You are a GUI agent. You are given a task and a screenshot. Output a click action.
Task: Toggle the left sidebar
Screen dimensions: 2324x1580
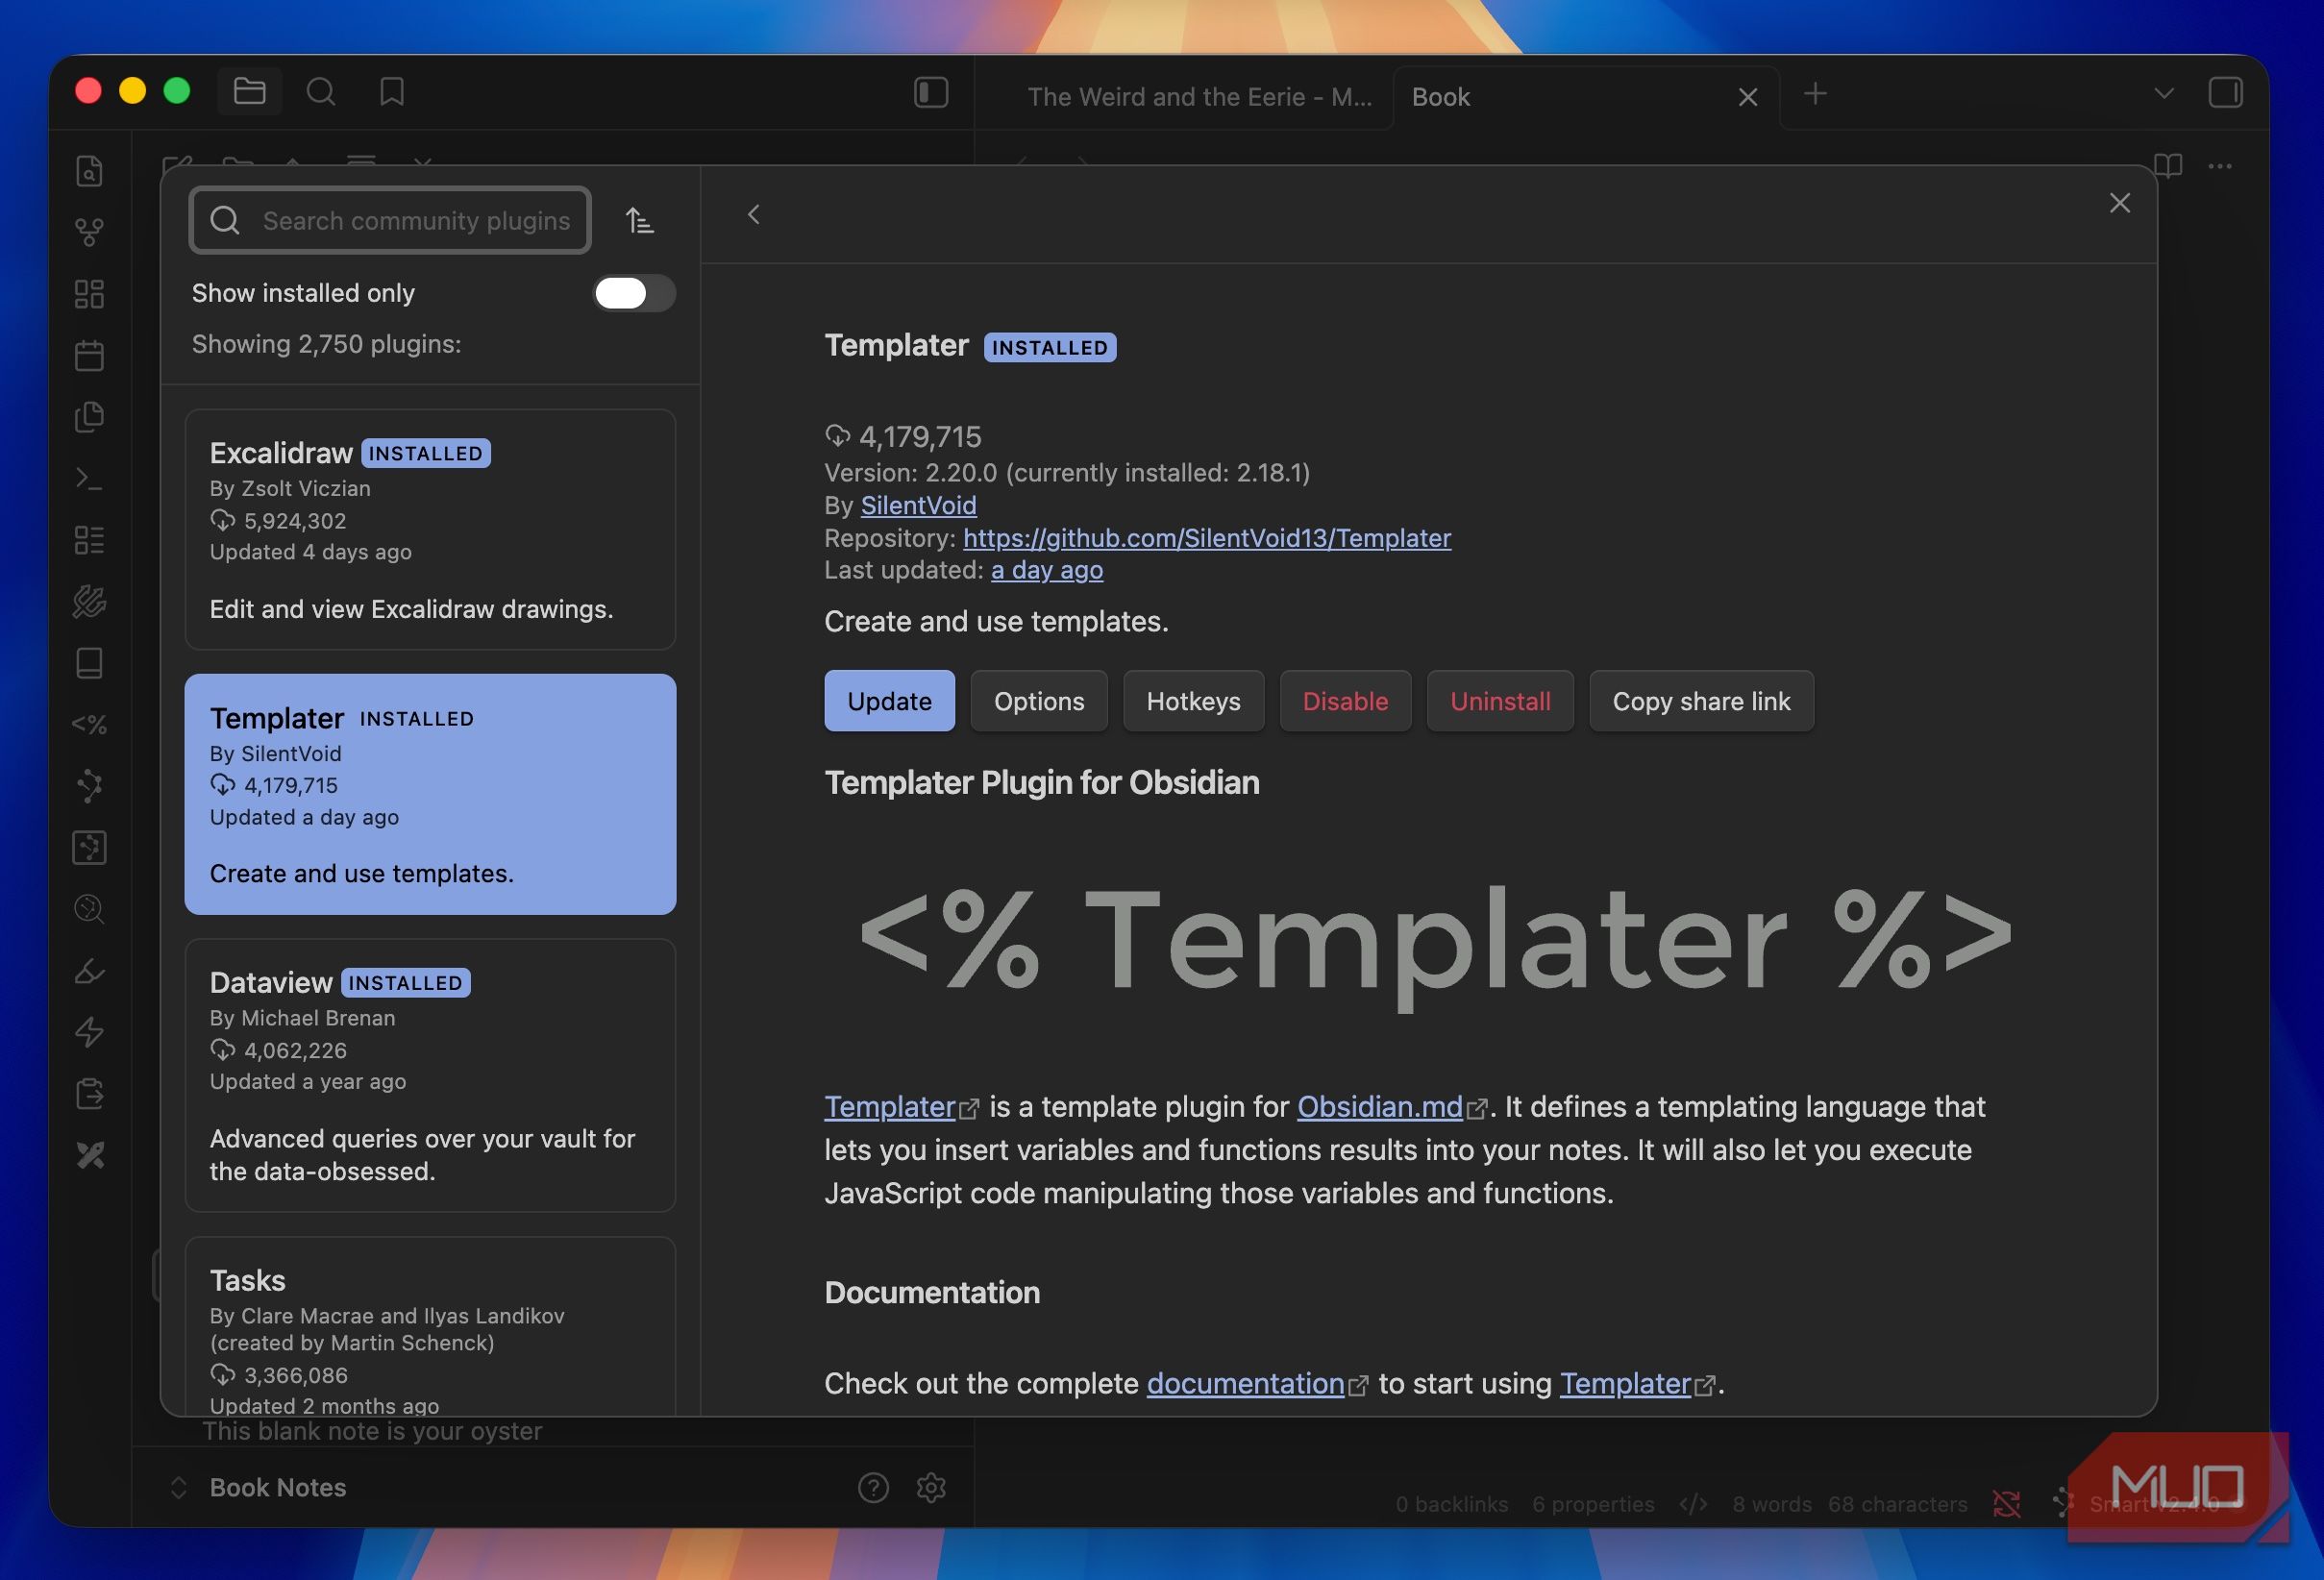point(931,93)
